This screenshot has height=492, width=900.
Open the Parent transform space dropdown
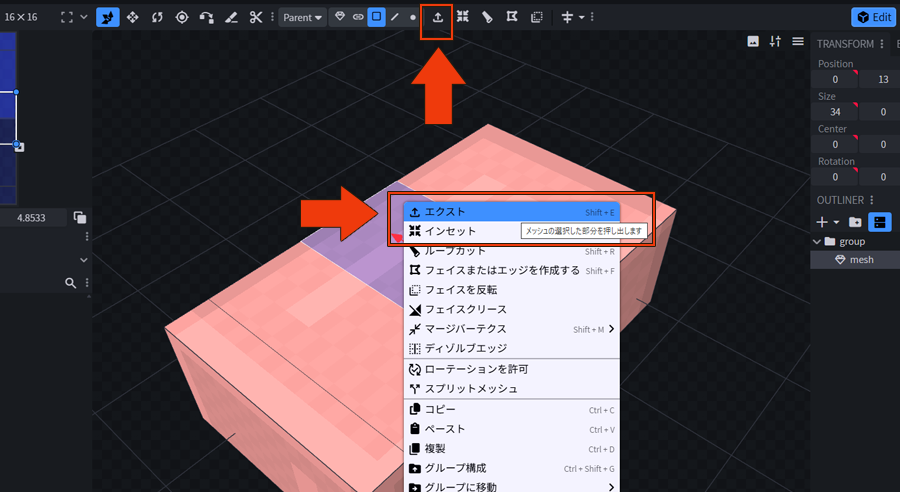tap(302, 17)
